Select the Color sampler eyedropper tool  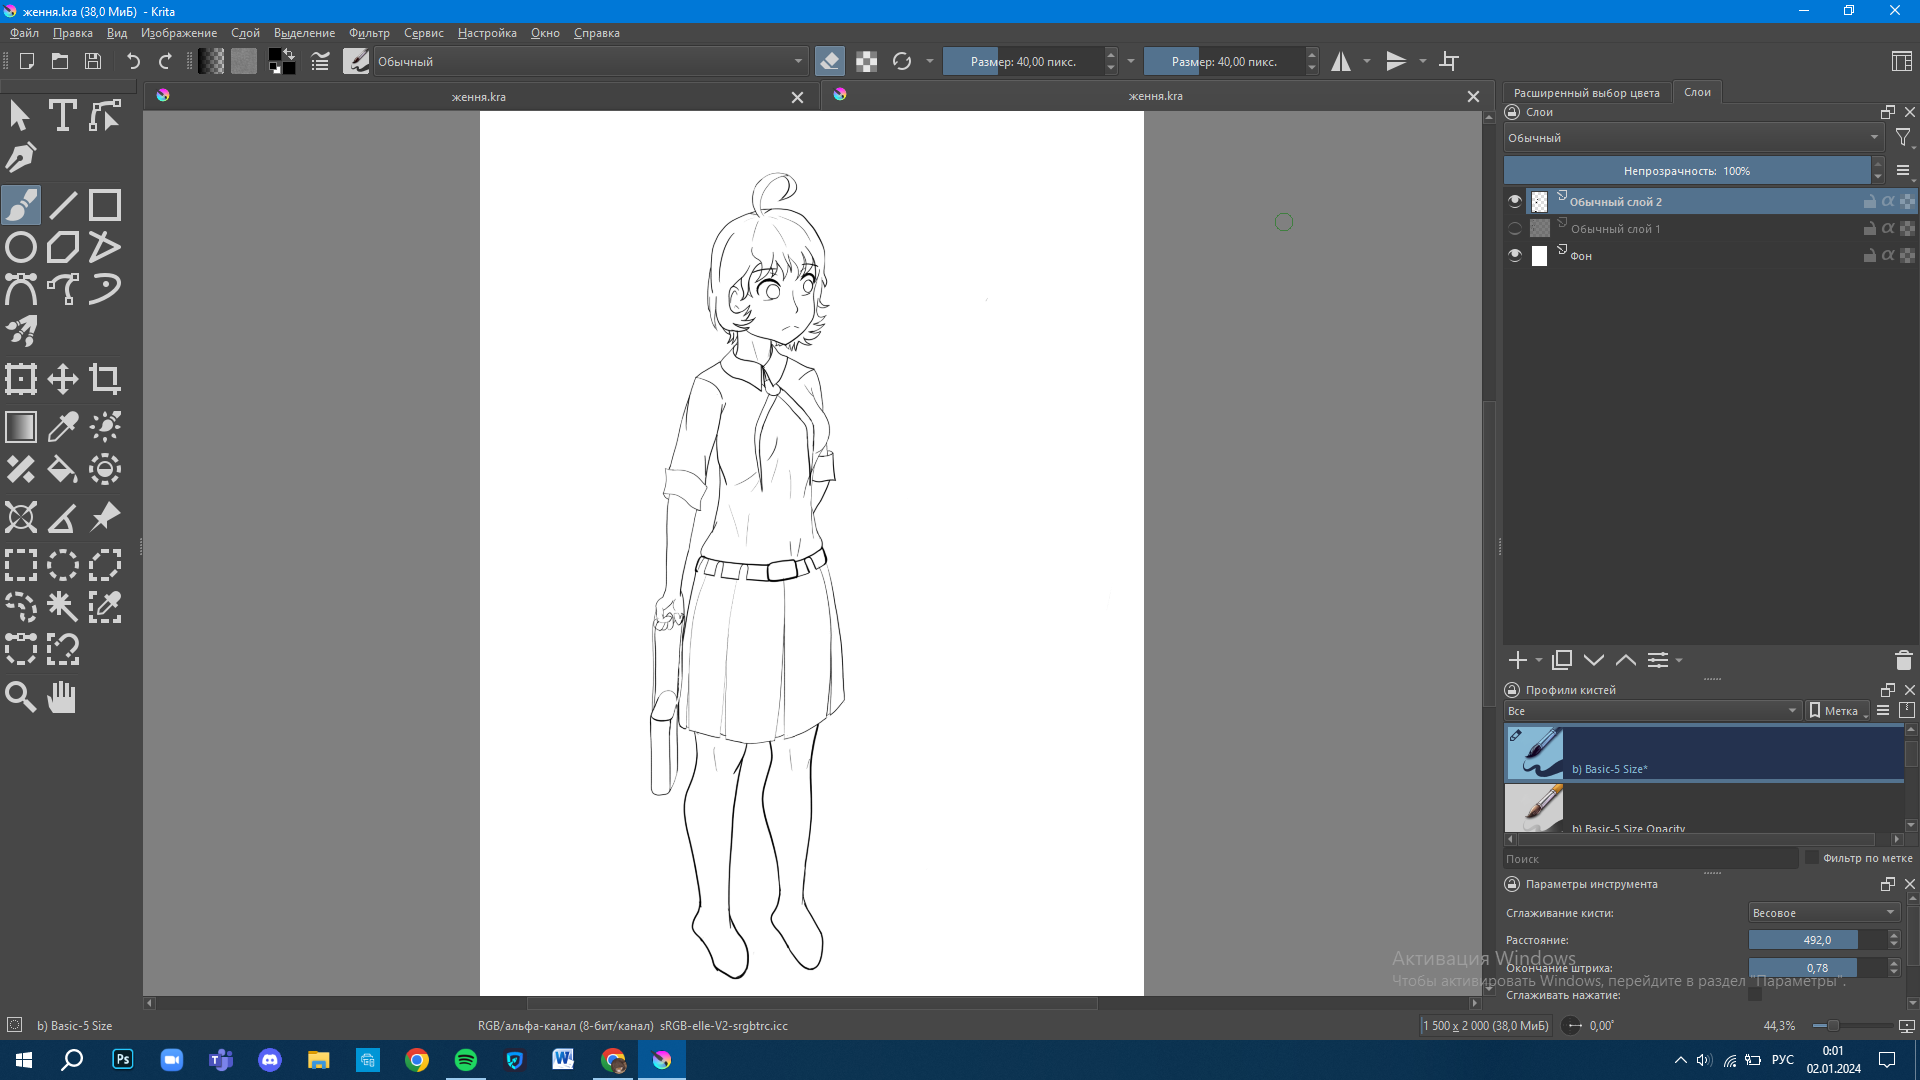click(62, 427)
